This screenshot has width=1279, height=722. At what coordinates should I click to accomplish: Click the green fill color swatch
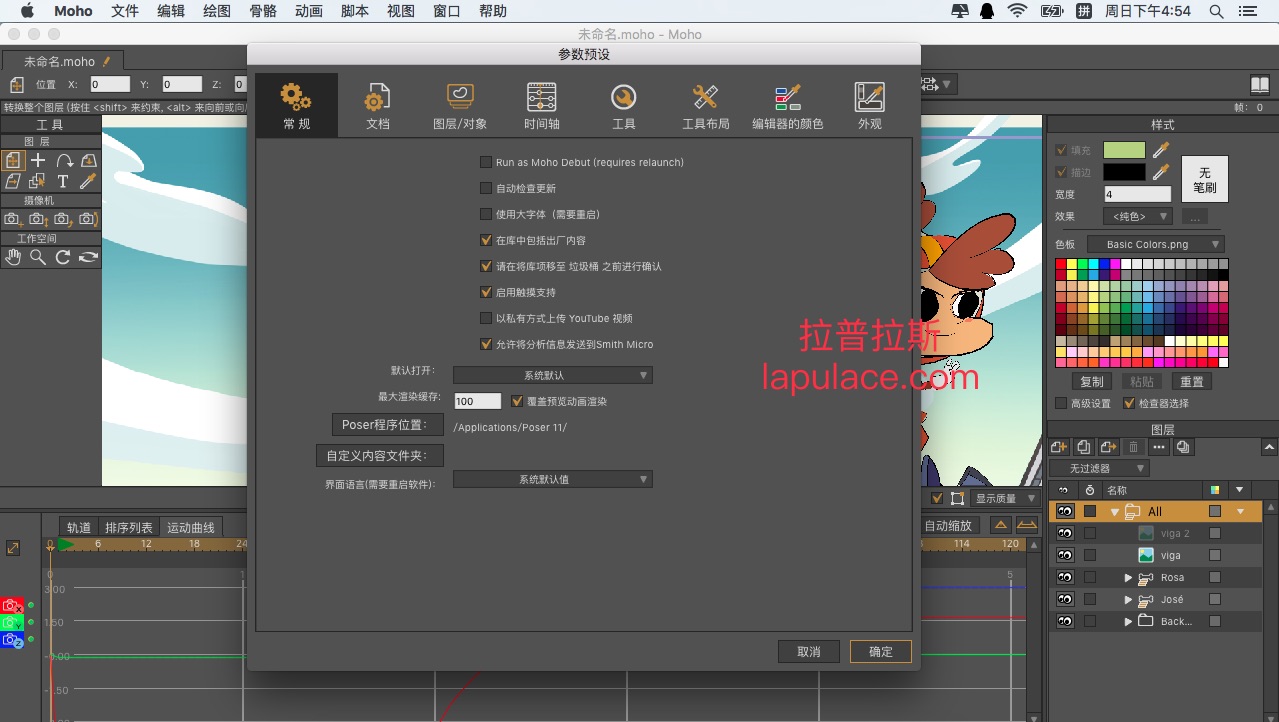[x=1124, y=150]
